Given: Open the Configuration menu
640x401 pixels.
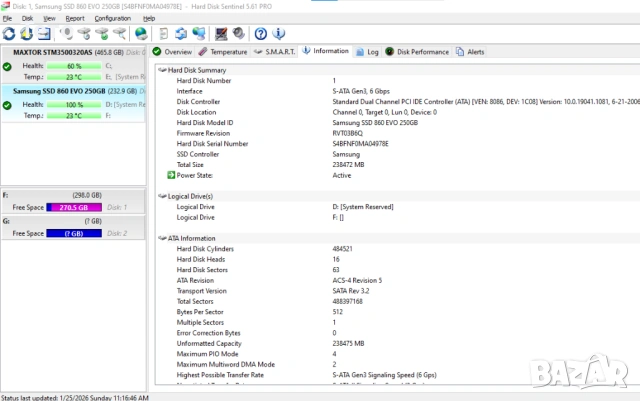Looking at the screenshot, I should (x=112, y=18).
